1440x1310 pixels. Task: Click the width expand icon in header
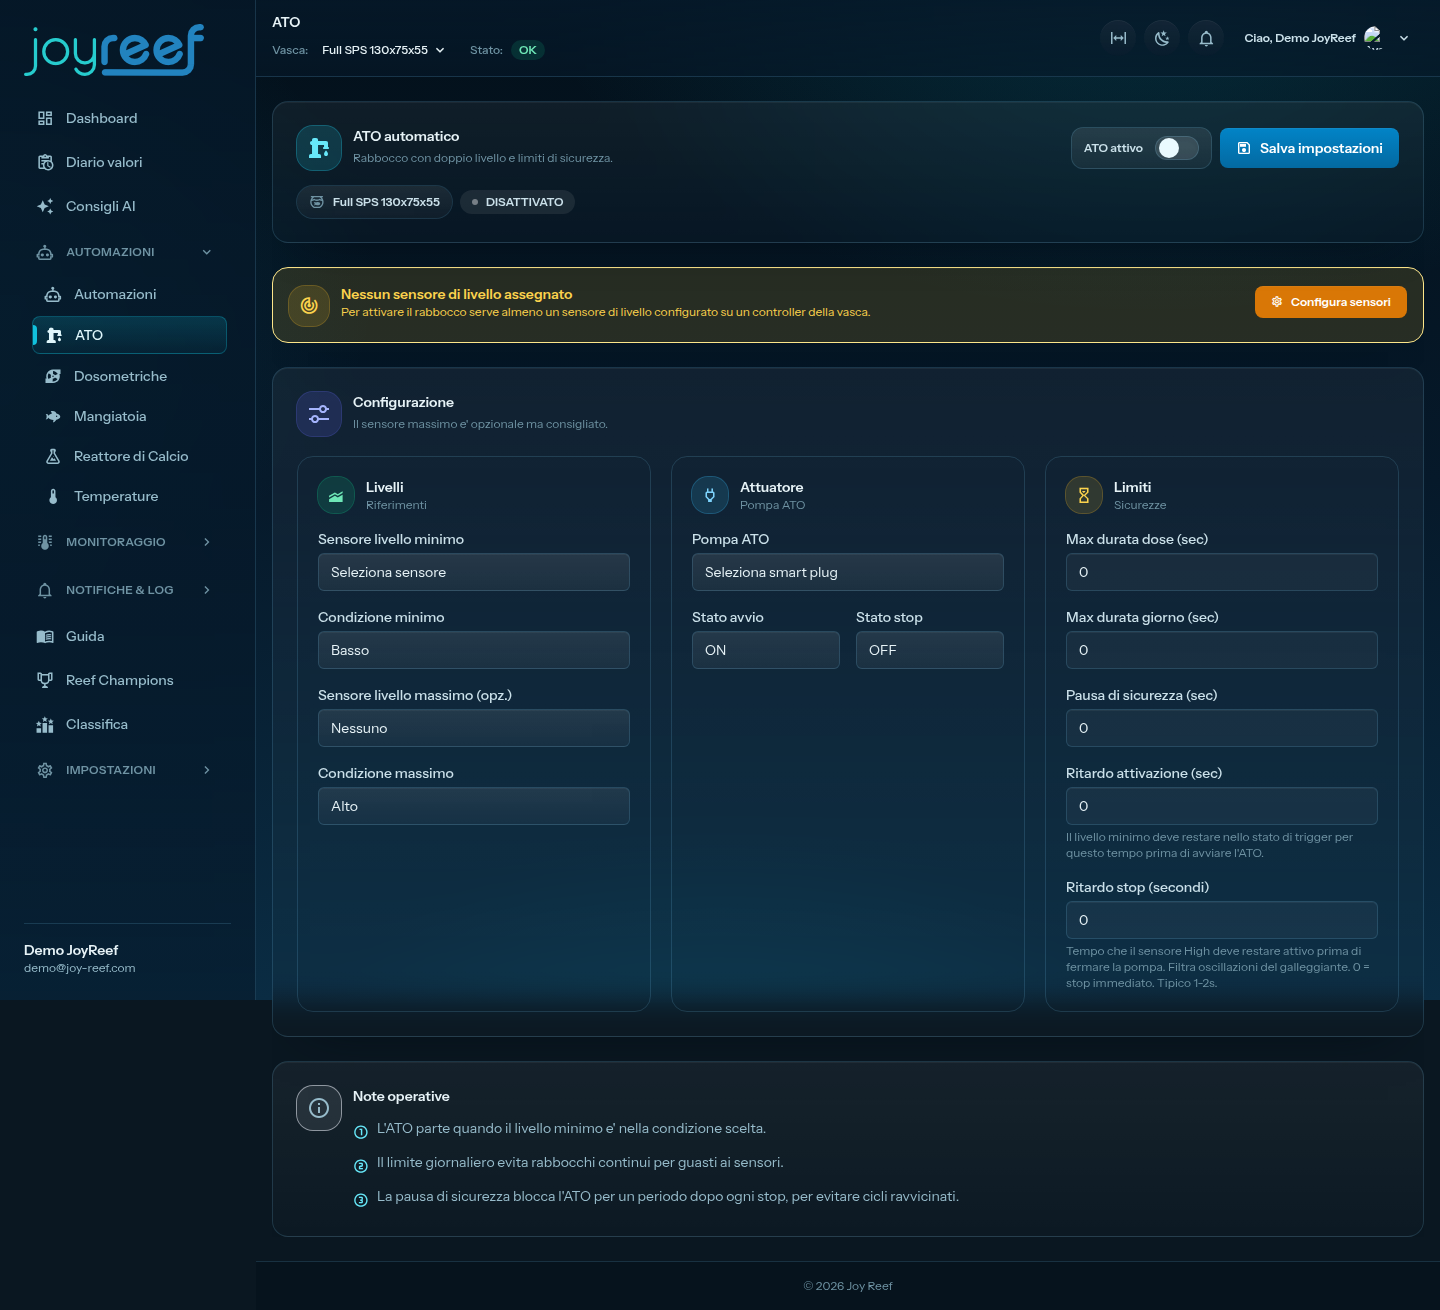point(1118,38)
